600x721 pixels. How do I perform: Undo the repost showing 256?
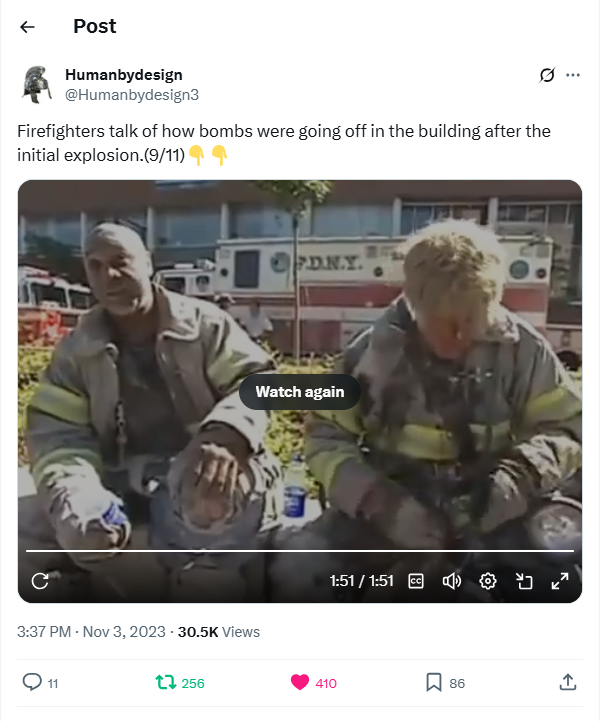pyautogui.click(x=180, y=683)
